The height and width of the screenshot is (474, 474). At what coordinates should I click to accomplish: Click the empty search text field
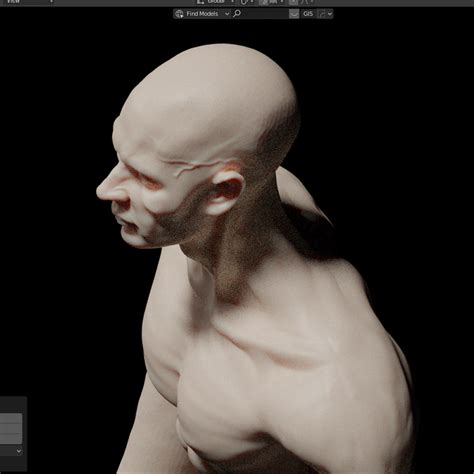264,14
